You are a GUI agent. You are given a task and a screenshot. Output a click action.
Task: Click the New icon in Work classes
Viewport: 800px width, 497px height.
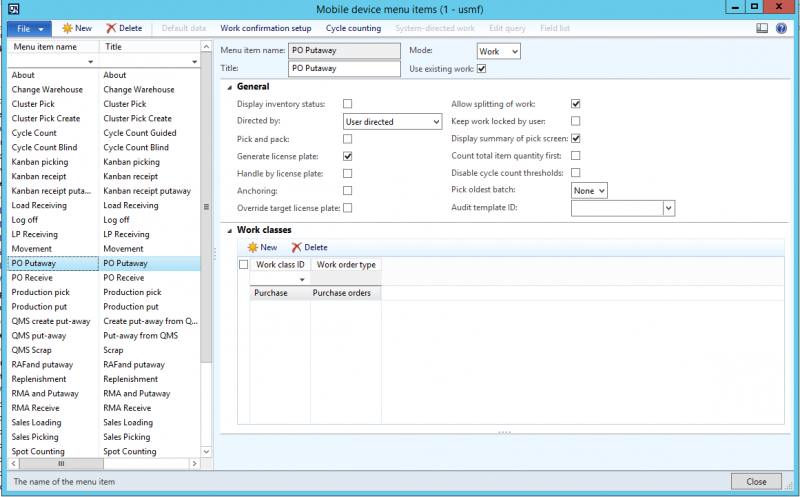click(253, 247)
